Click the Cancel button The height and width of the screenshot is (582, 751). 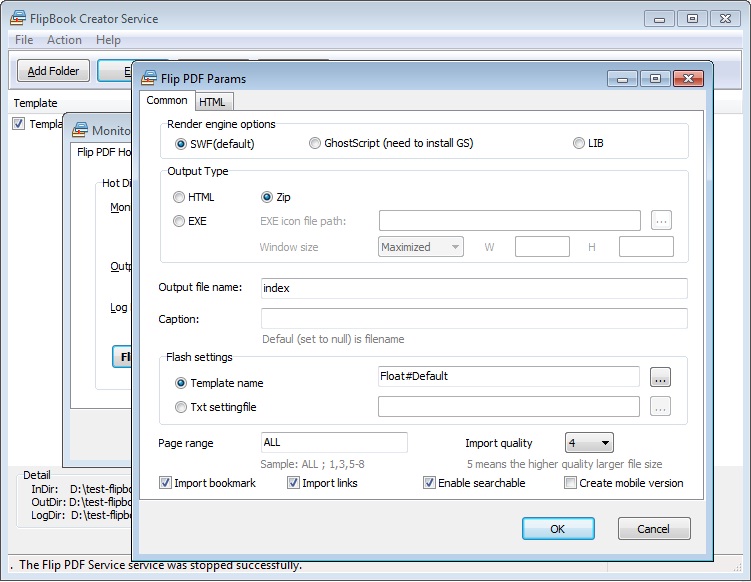[654, 528]
